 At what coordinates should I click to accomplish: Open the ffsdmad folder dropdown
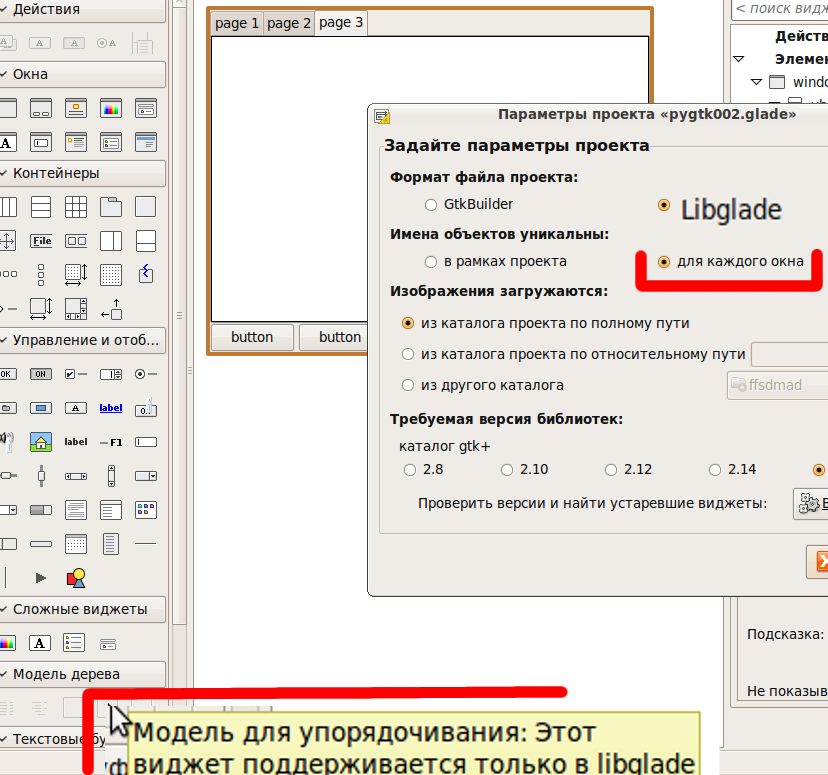(777, 385)
